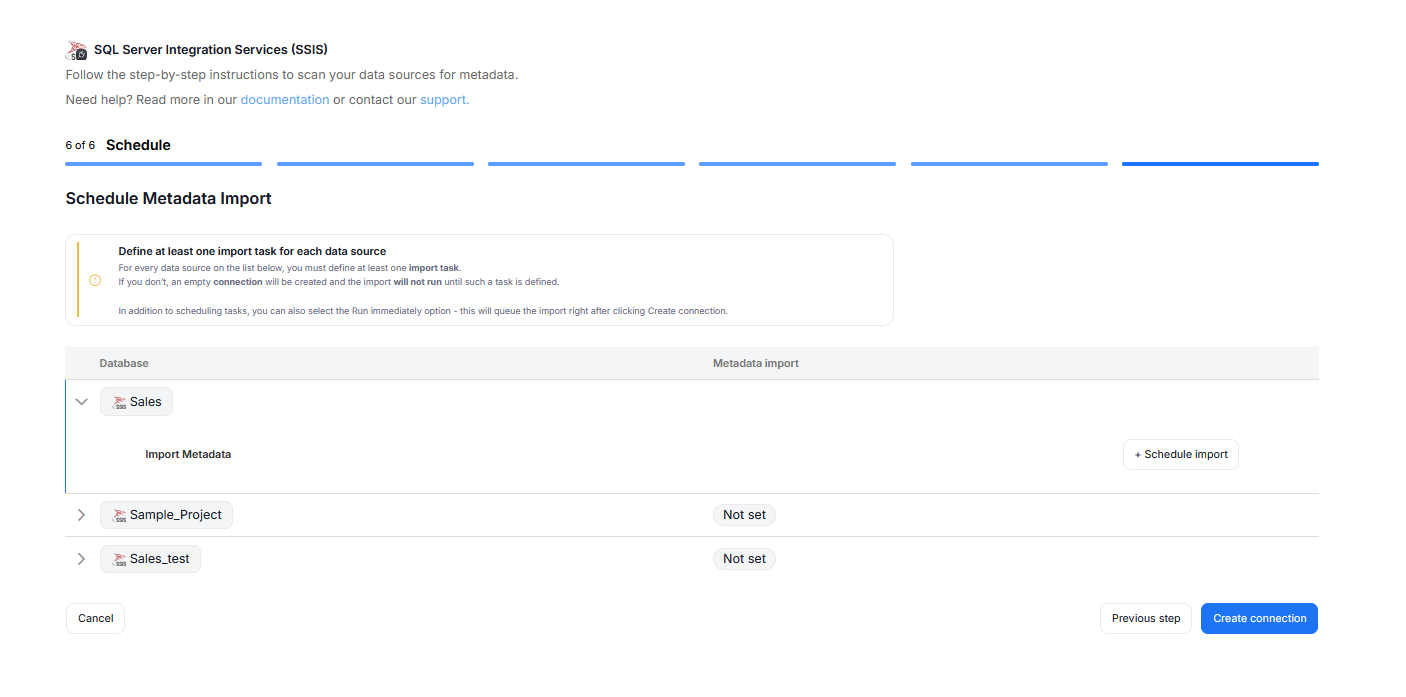Image resolution: width=1406 pixels, height=697 pixels.
Task: Collapse the Sales database row
Action: pos(82,402)
